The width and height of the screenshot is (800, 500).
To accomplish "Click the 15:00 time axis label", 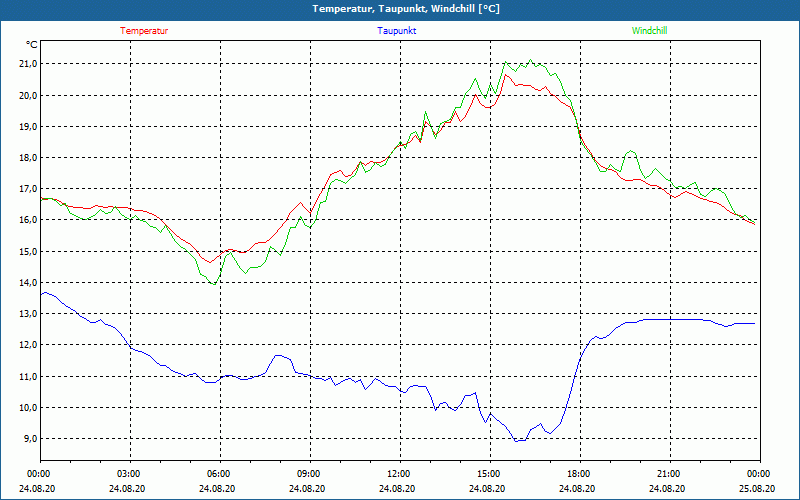I will 487,474.
